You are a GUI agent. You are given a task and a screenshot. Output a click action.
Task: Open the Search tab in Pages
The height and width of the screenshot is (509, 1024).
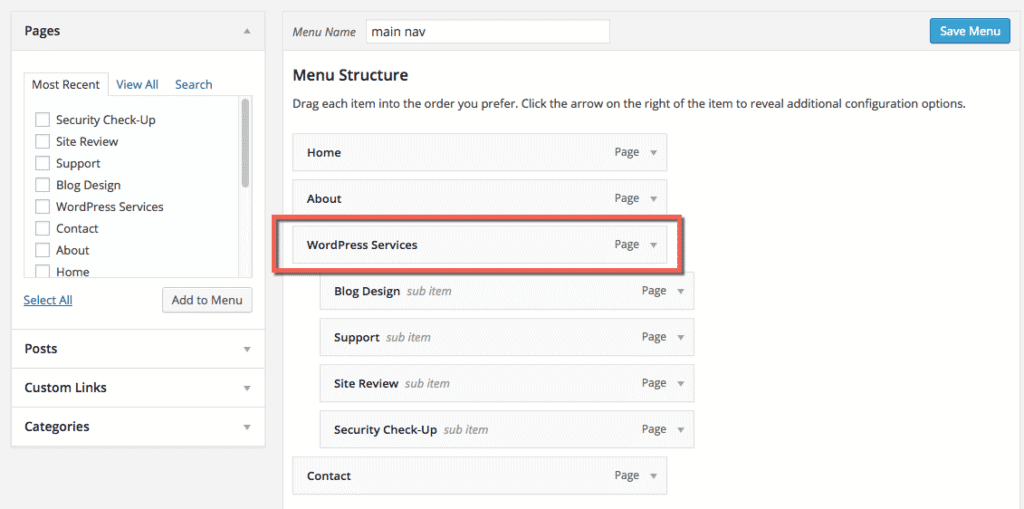click(193, 84)
